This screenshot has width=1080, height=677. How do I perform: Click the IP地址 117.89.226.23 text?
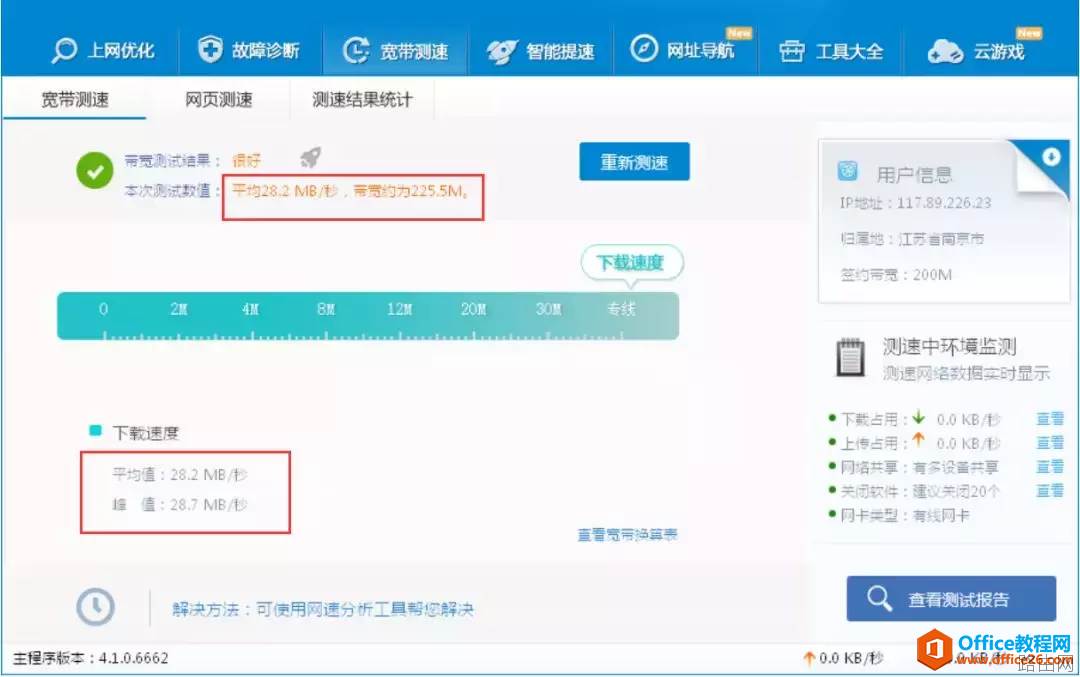915,202
